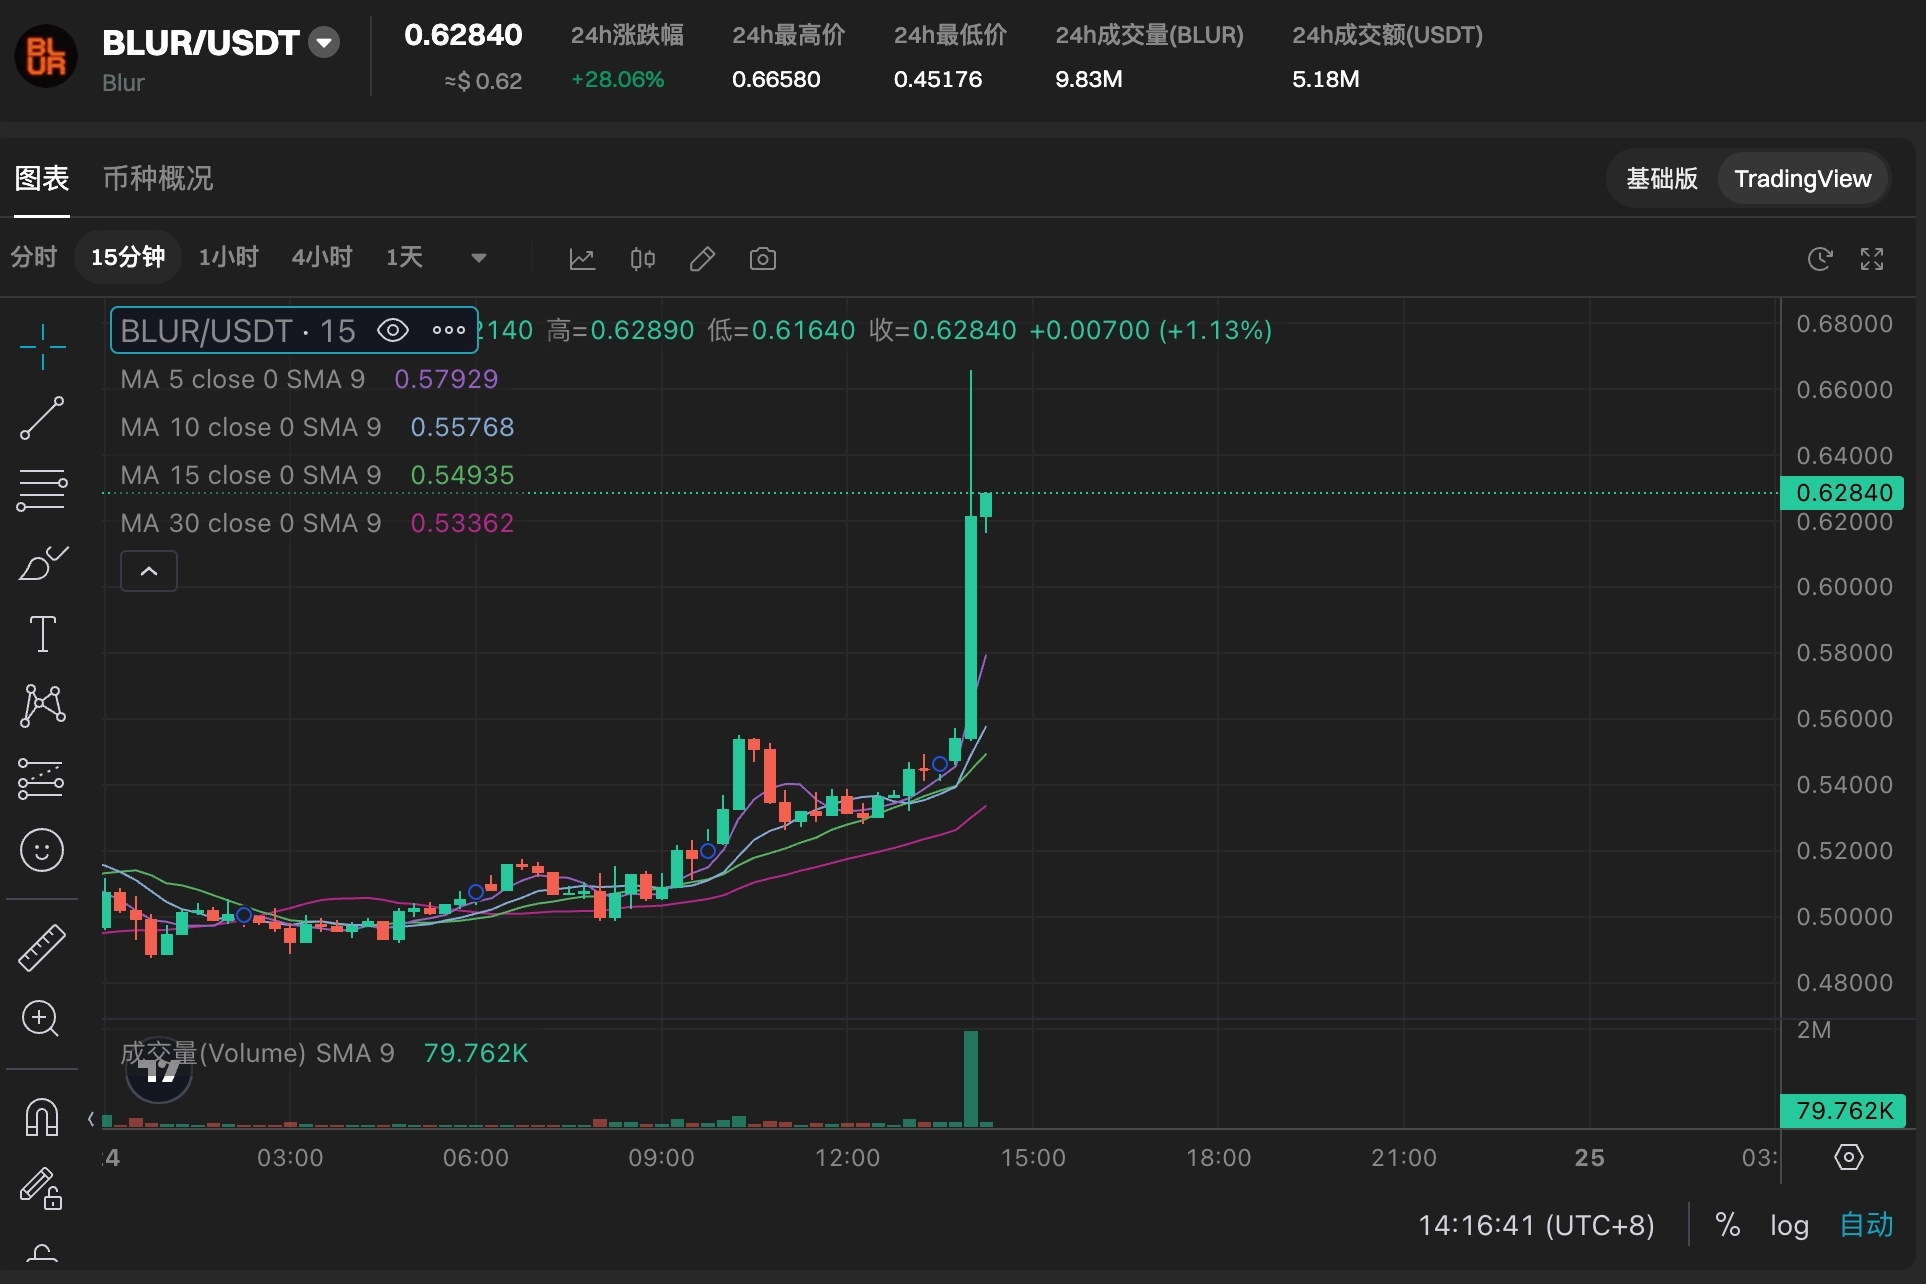The image size is (1926, 1284).
Task: Switch to 基础版 chart mode
Action: pos(1662,178)
